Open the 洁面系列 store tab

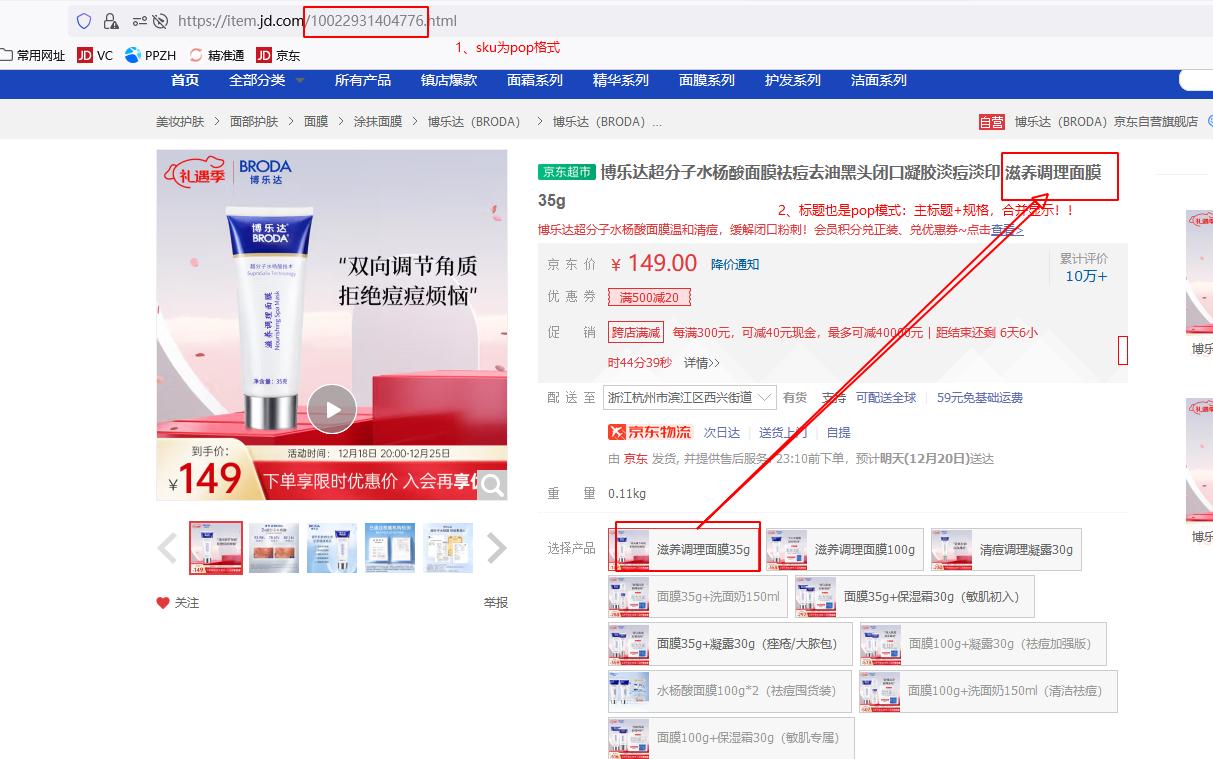pyautogui.click(x=879, y=80)
